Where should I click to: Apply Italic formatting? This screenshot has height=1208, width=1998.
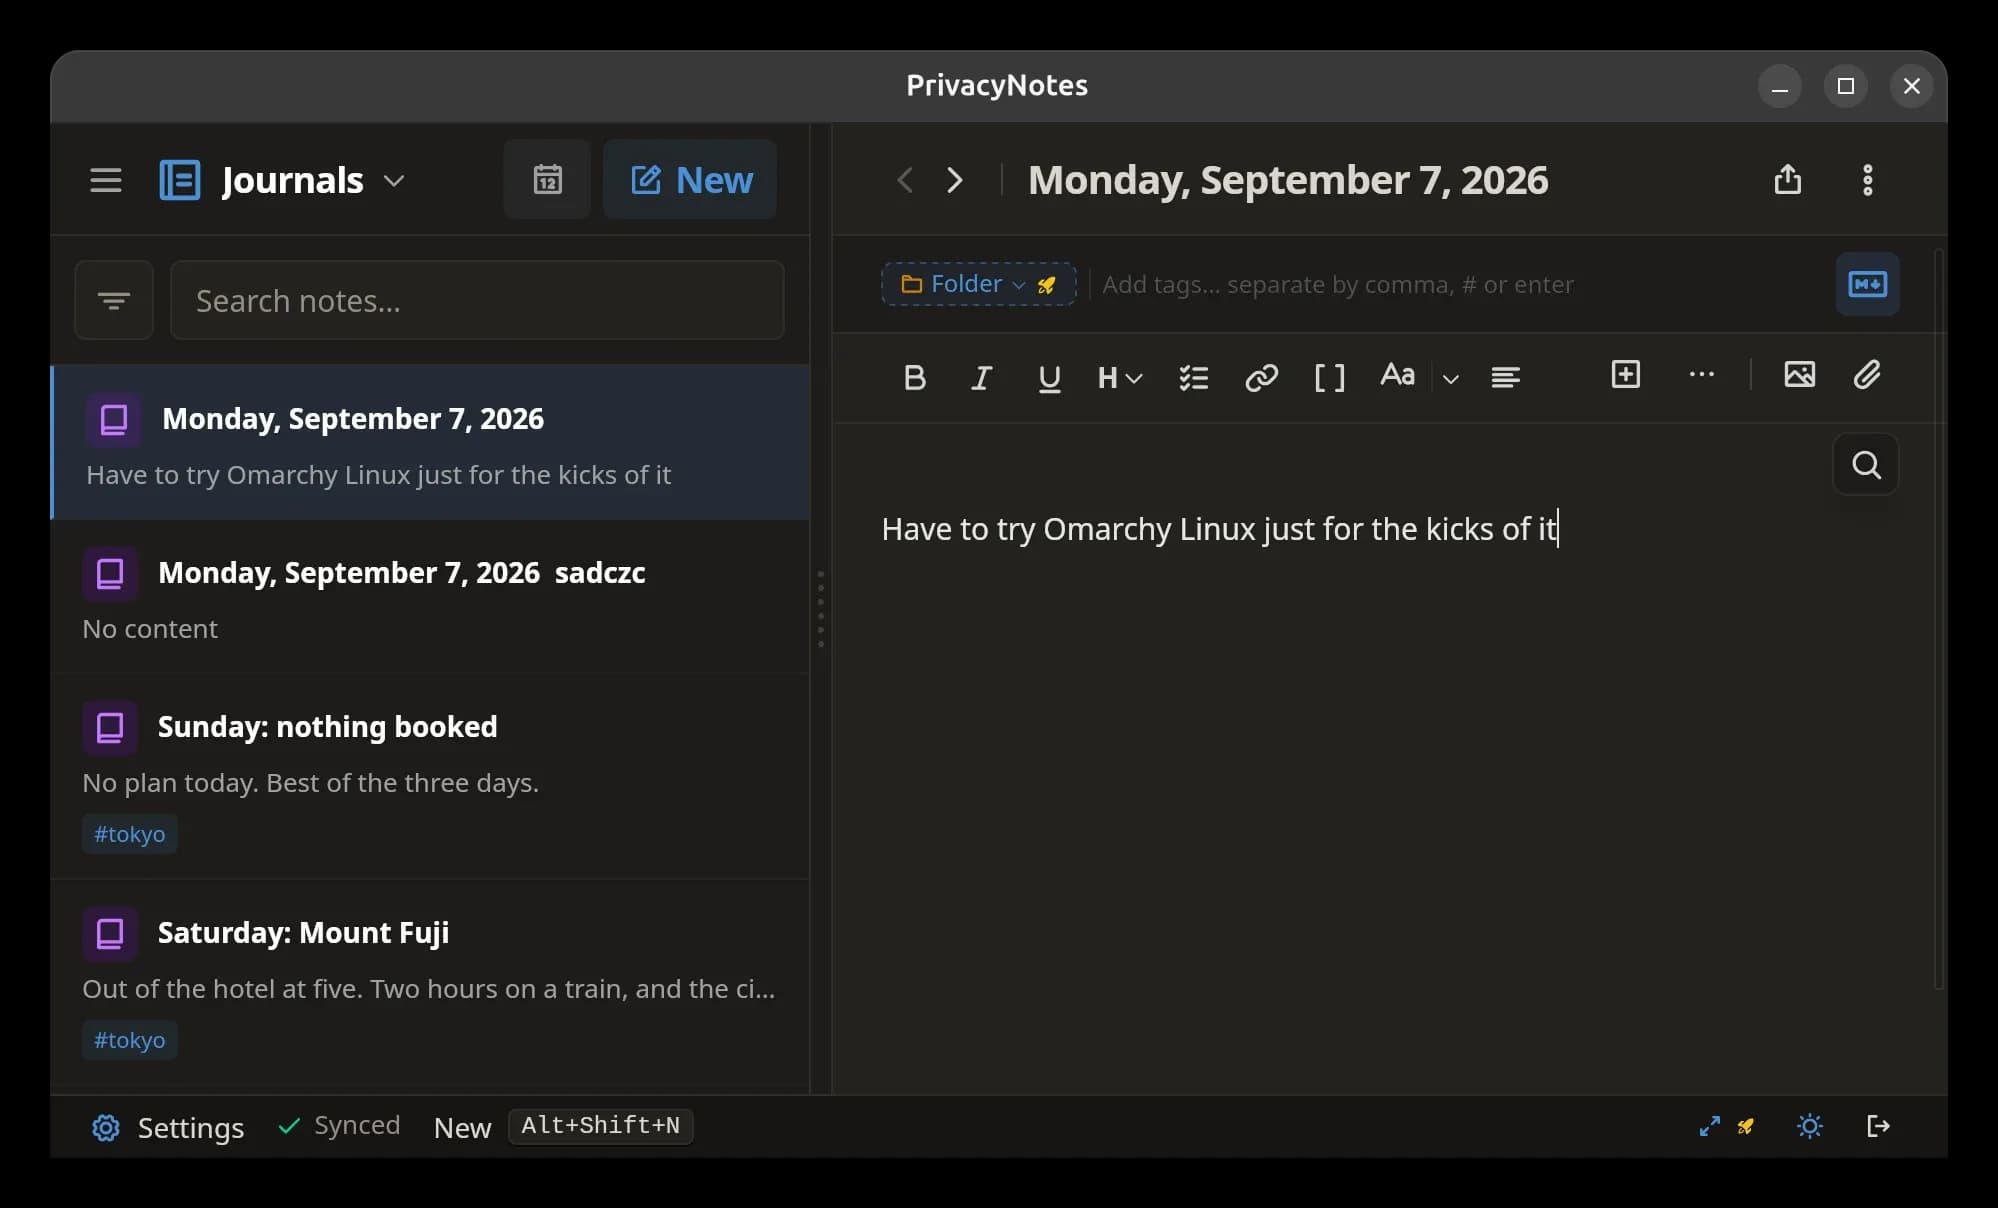982,378
